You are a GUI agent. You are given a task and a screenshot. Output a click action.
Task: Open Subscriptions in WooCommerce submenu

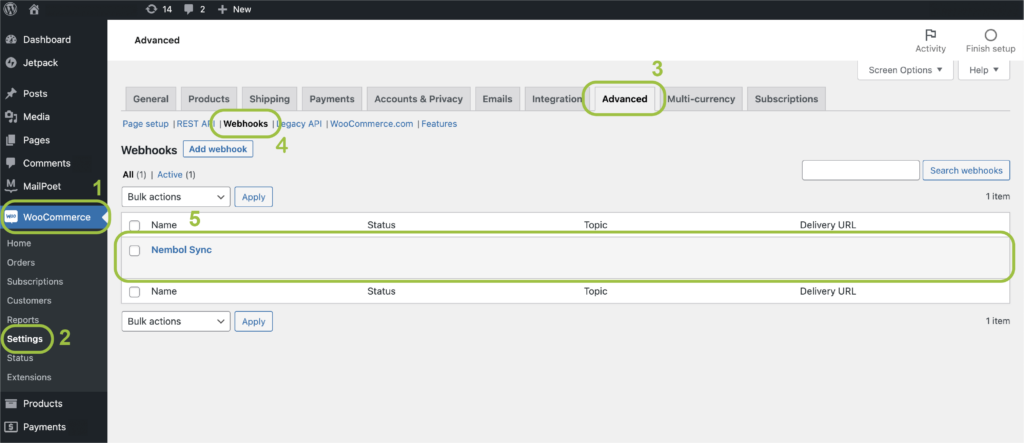[x=35, y=282]
